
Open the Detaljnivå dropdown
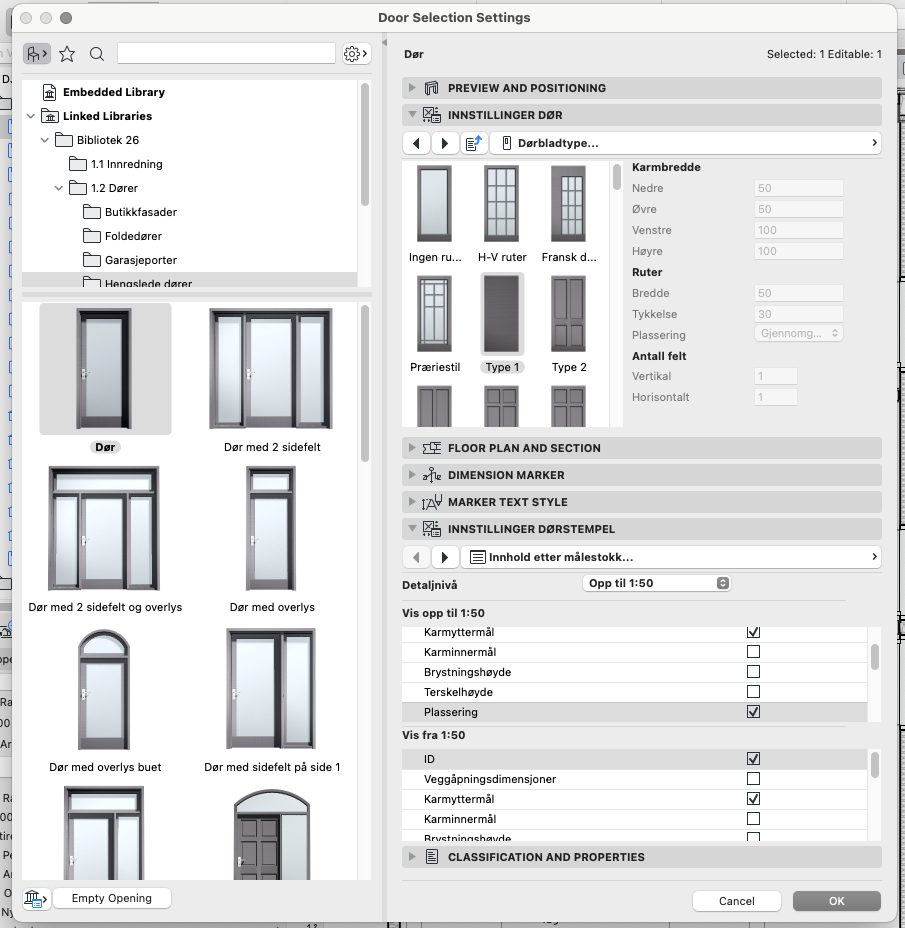pos(656,583)
